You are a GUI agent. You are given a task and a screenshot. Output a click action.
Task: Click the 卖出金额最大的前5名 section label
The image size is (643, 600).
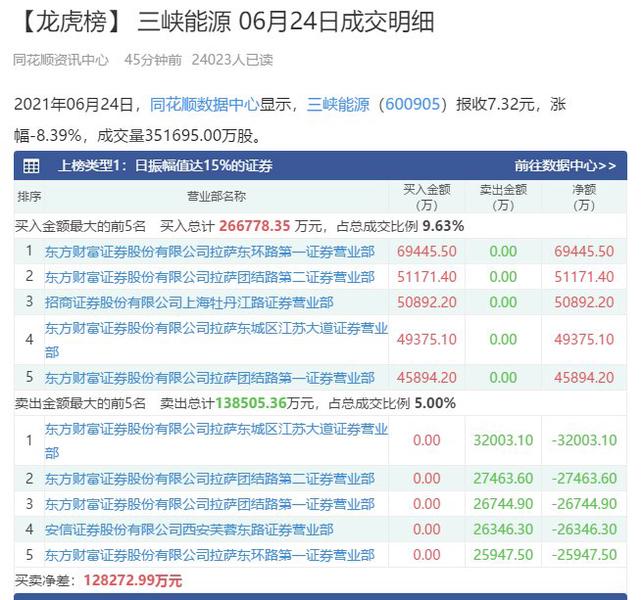click(80, 403)
